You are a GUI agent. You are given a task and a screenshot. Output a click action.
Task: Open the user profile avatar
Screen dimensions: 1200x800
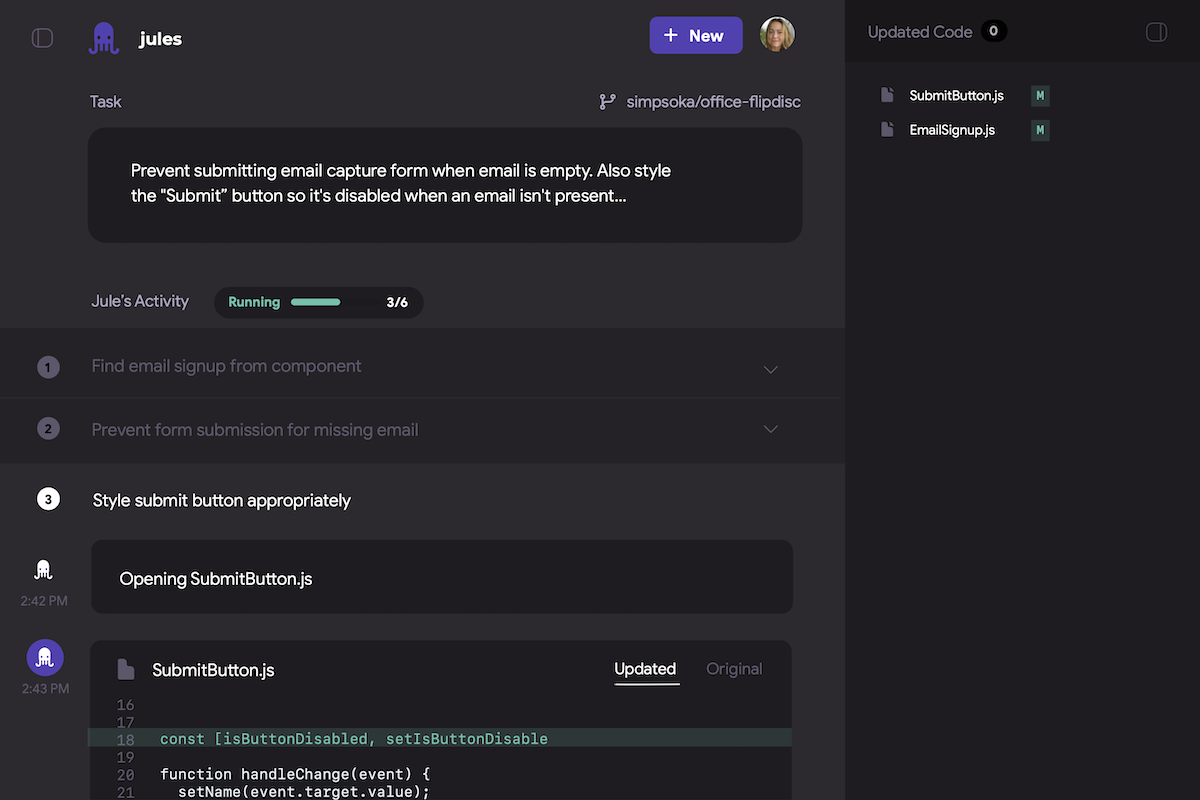pyautogui.click(x=777, y=35)
